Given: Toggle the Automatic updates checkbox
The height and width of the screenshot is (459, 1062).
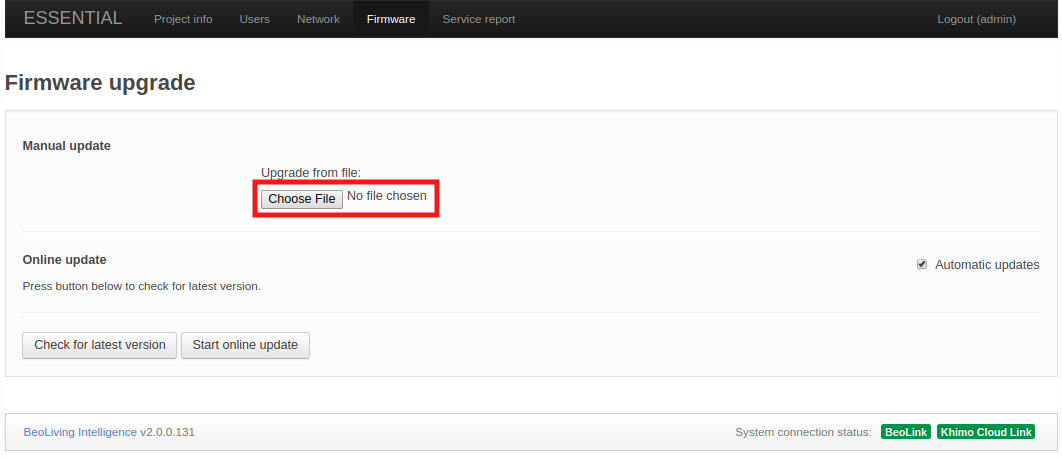Looking at the screenshot, I should [x=922, y=265].
